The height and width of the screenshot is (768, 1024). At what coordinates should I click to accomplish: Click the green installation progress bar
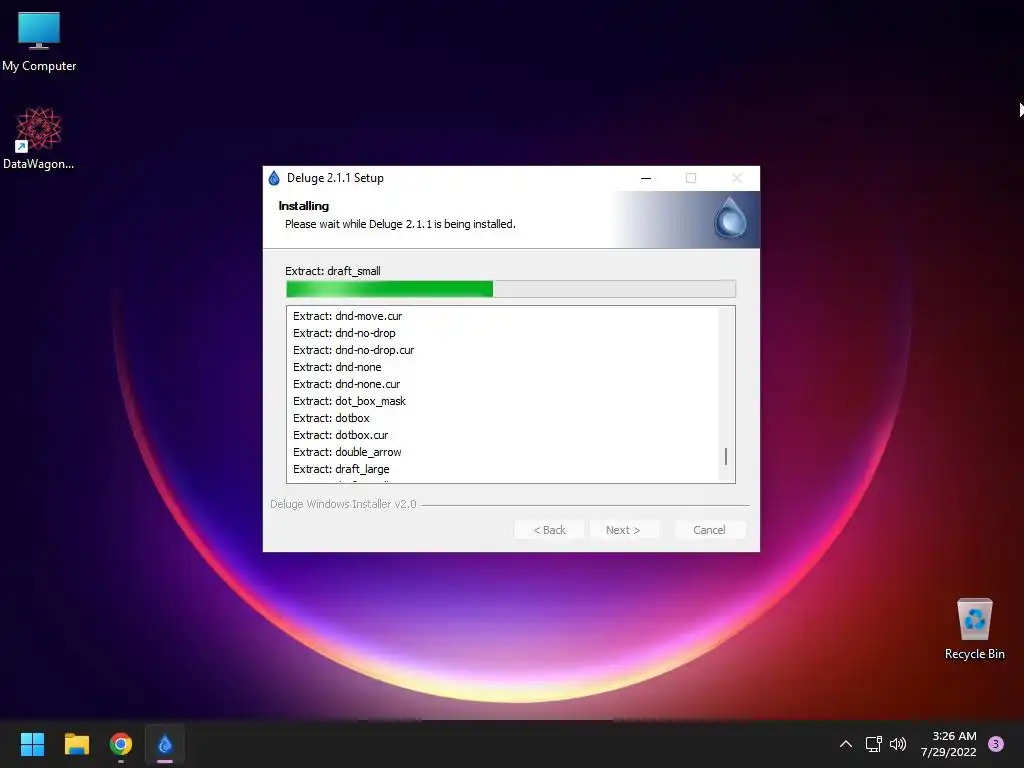click(511, 289)
